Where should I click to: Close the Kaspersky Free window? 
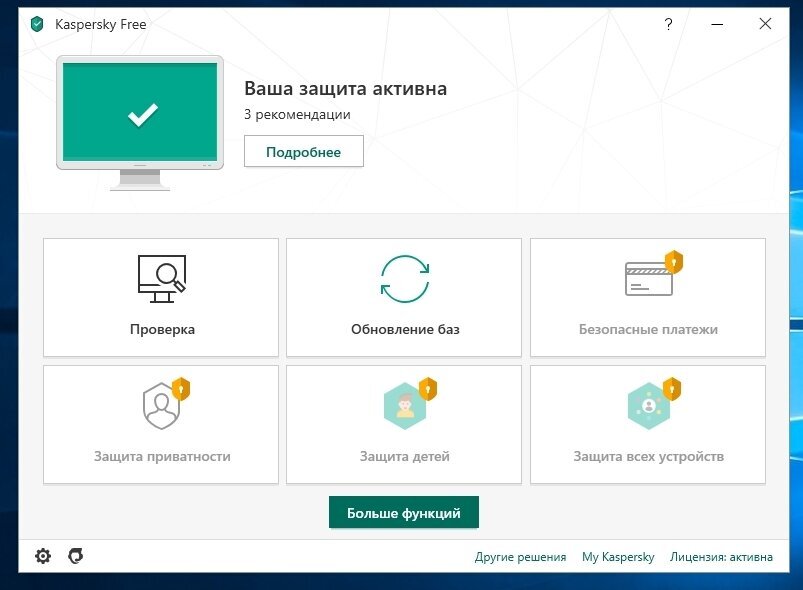tap(765, 24)
